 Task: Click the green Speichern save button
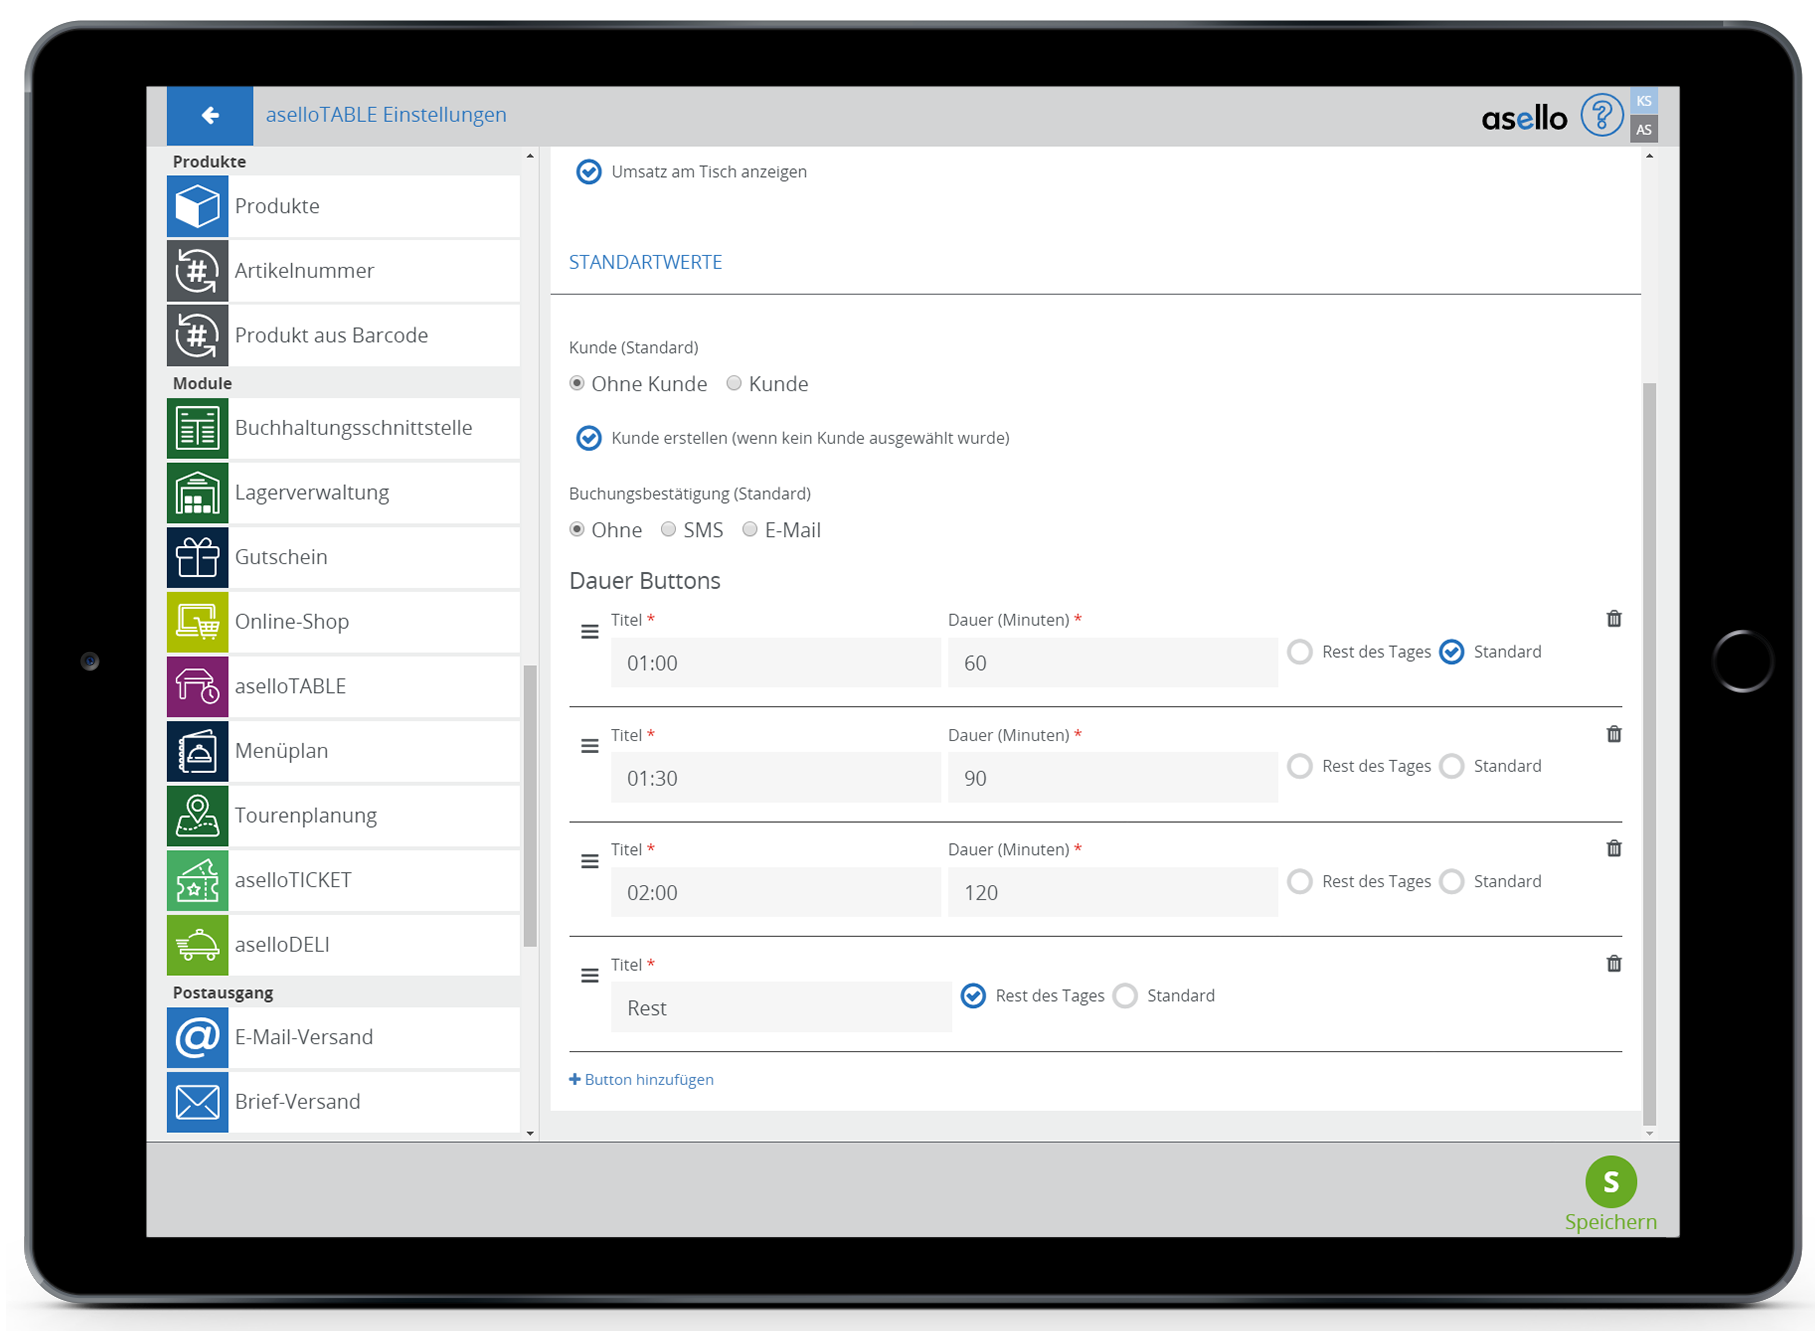1610,1183
